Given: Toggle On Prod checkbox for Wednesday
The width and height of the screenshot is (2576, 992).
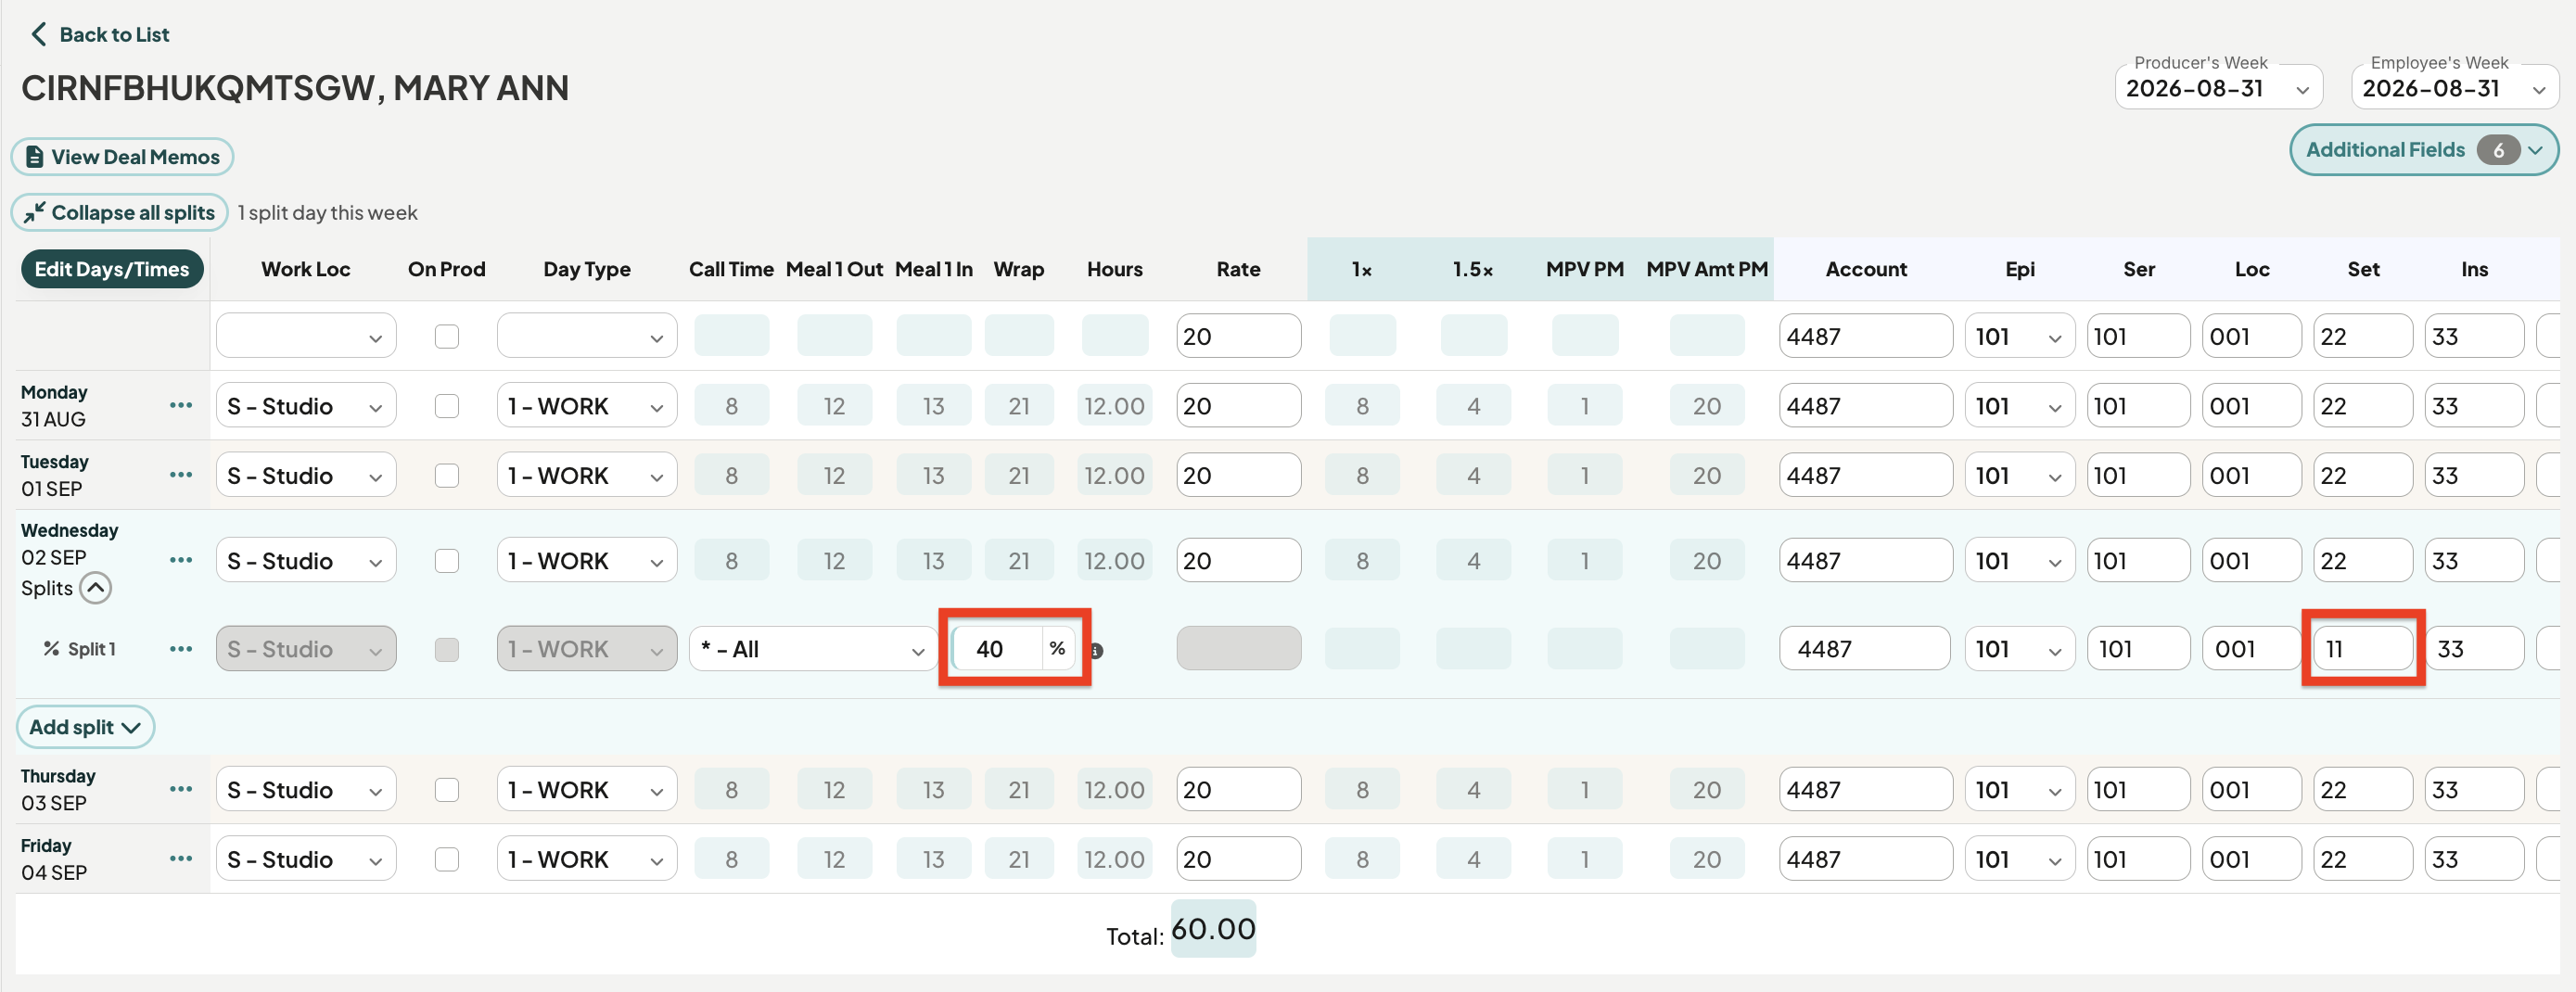Looking at the screenshot, I should pos(447,561).
